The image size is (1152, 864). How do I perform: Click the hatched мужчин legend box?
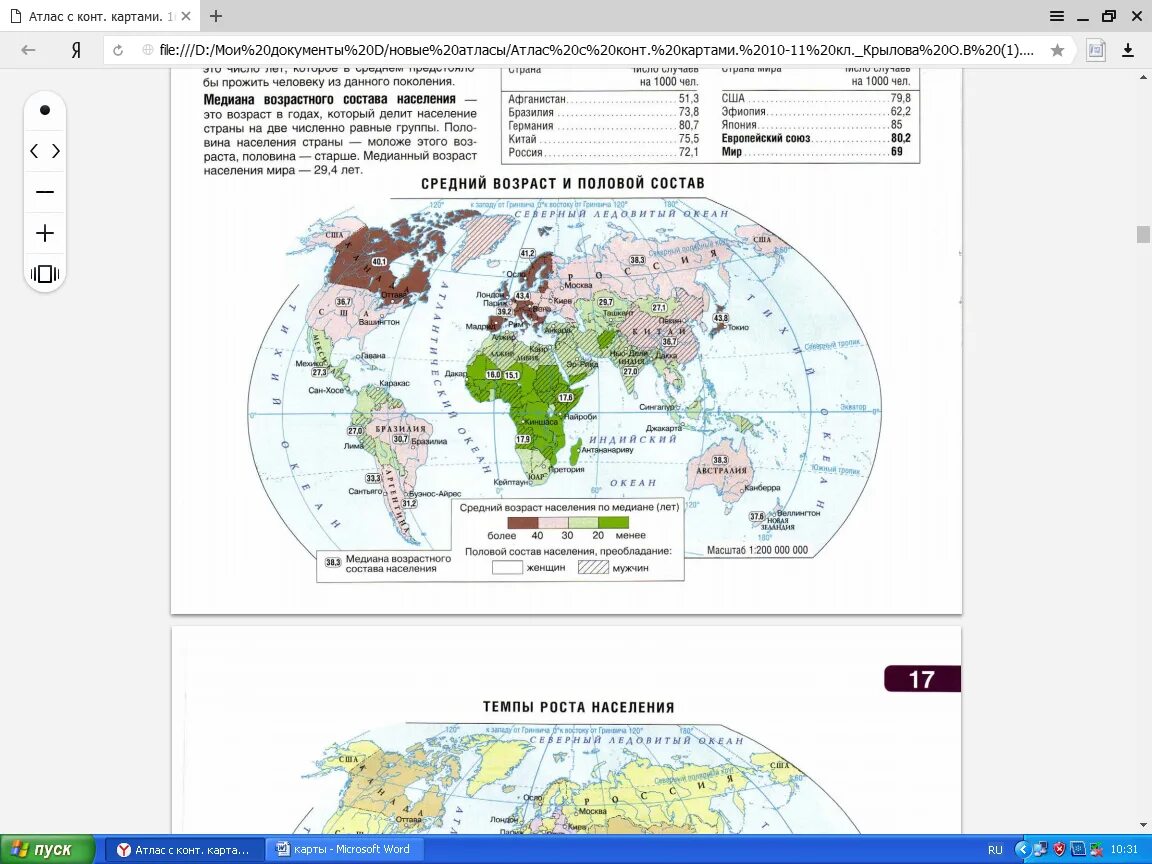click(594, 567)
